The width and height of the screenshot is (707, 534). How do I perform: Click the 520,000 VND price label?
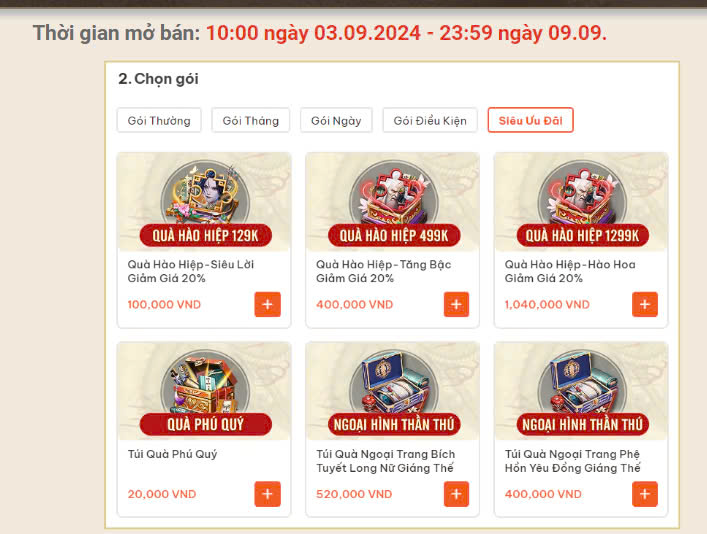pyautogui.click(x=354, y=494)
